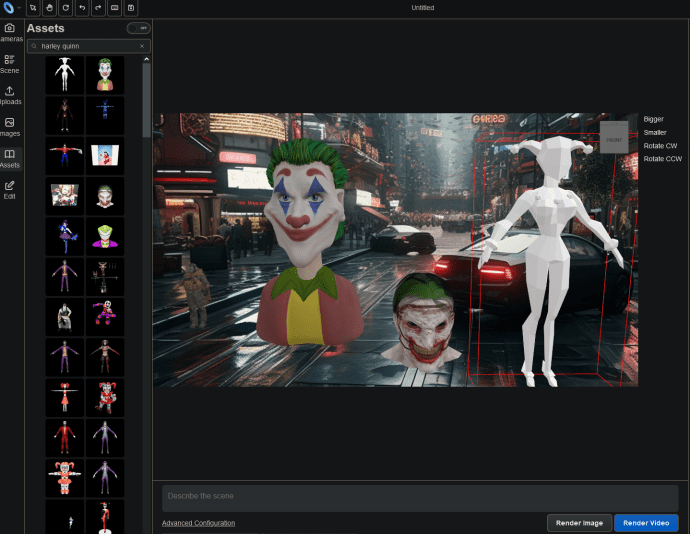Redo the last undone action
The height and width of the screenshot is (534, 690).
pyautogui.click(x=98, y=8)
